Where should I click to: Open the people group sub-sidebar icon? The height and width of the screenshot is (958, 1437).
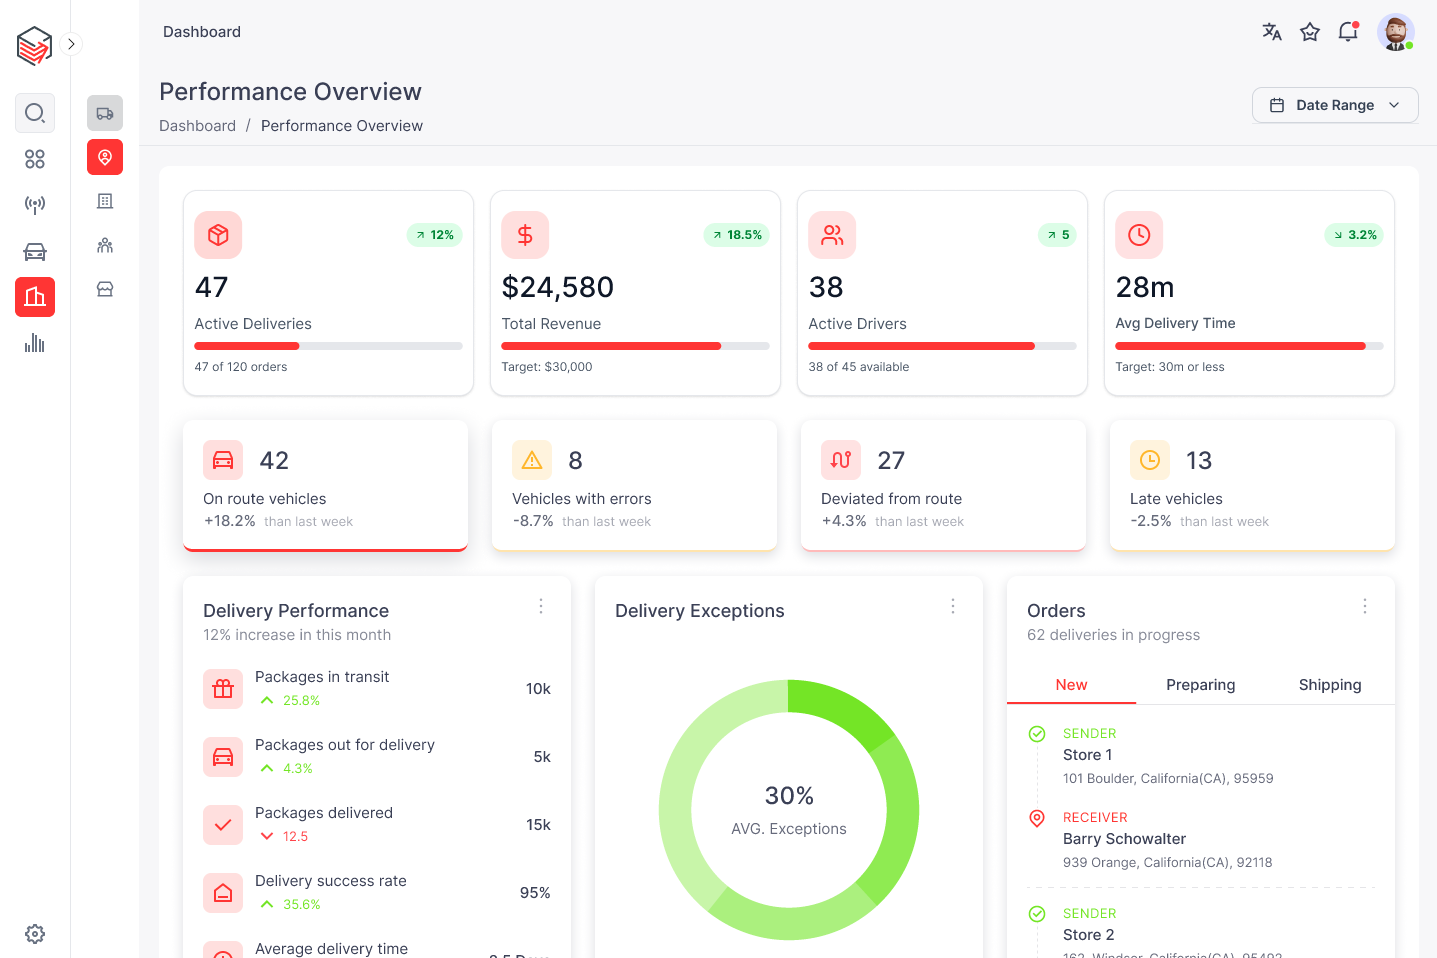click(105, 245)
